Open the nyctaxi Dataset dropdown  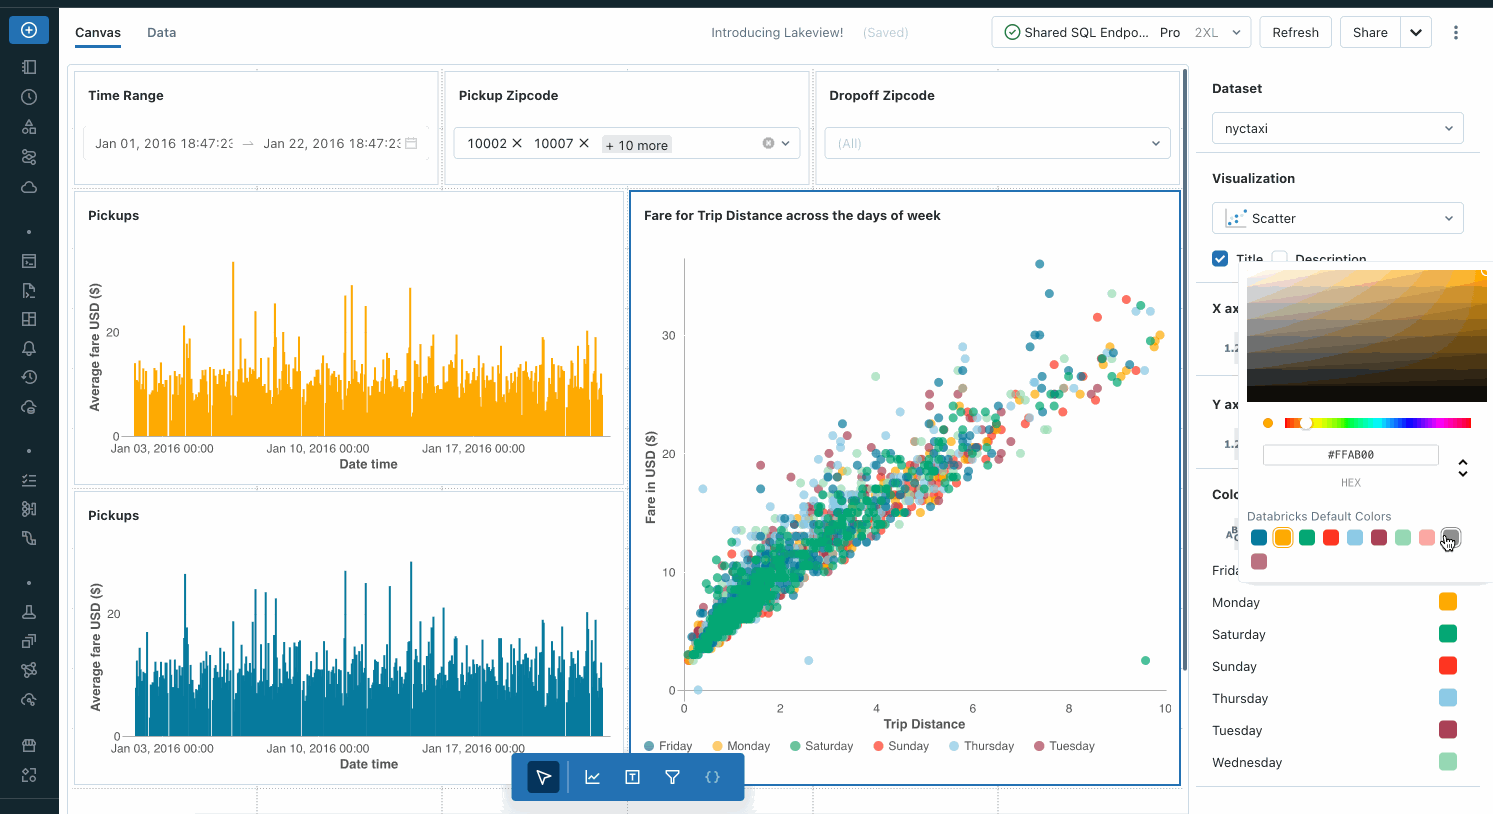click(x=1337, y=127)
